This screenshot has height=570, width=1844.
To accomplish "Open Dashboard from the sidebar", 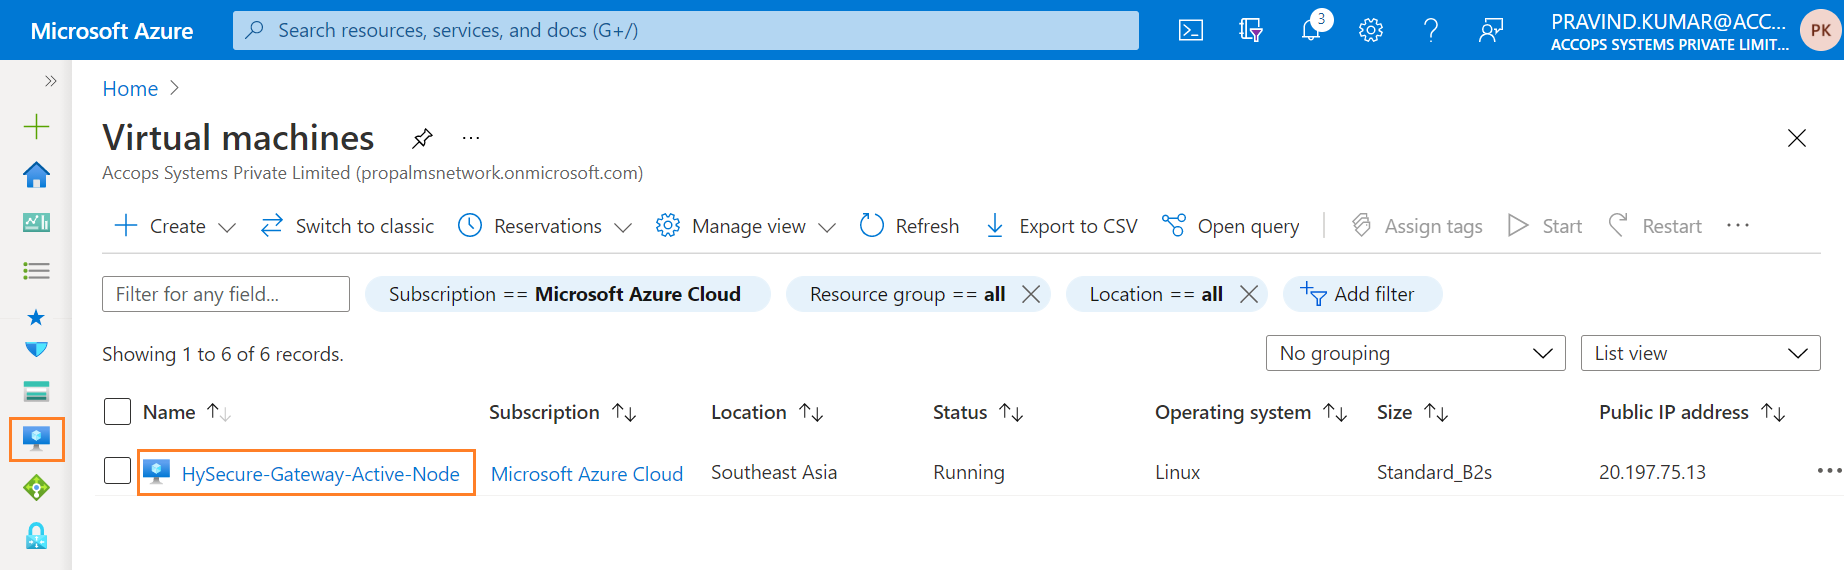I will (36, 222).
